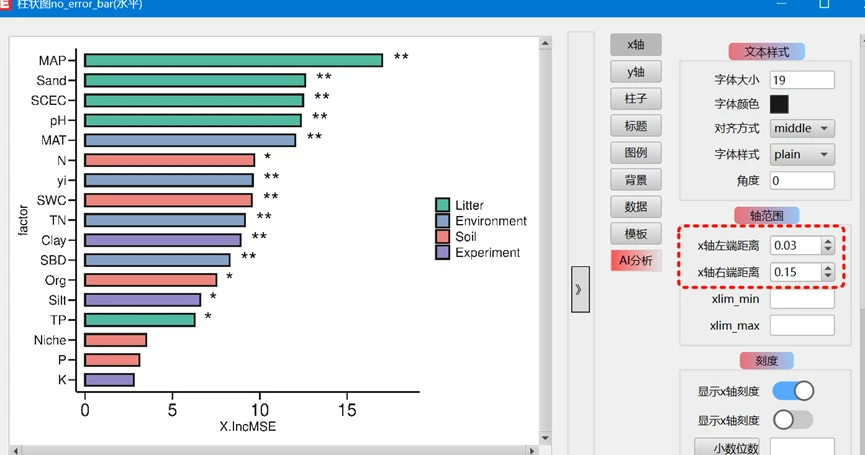Open the 柱子 settings tab
The width and height of the screenshot is (865, 455).
[635, 99]
